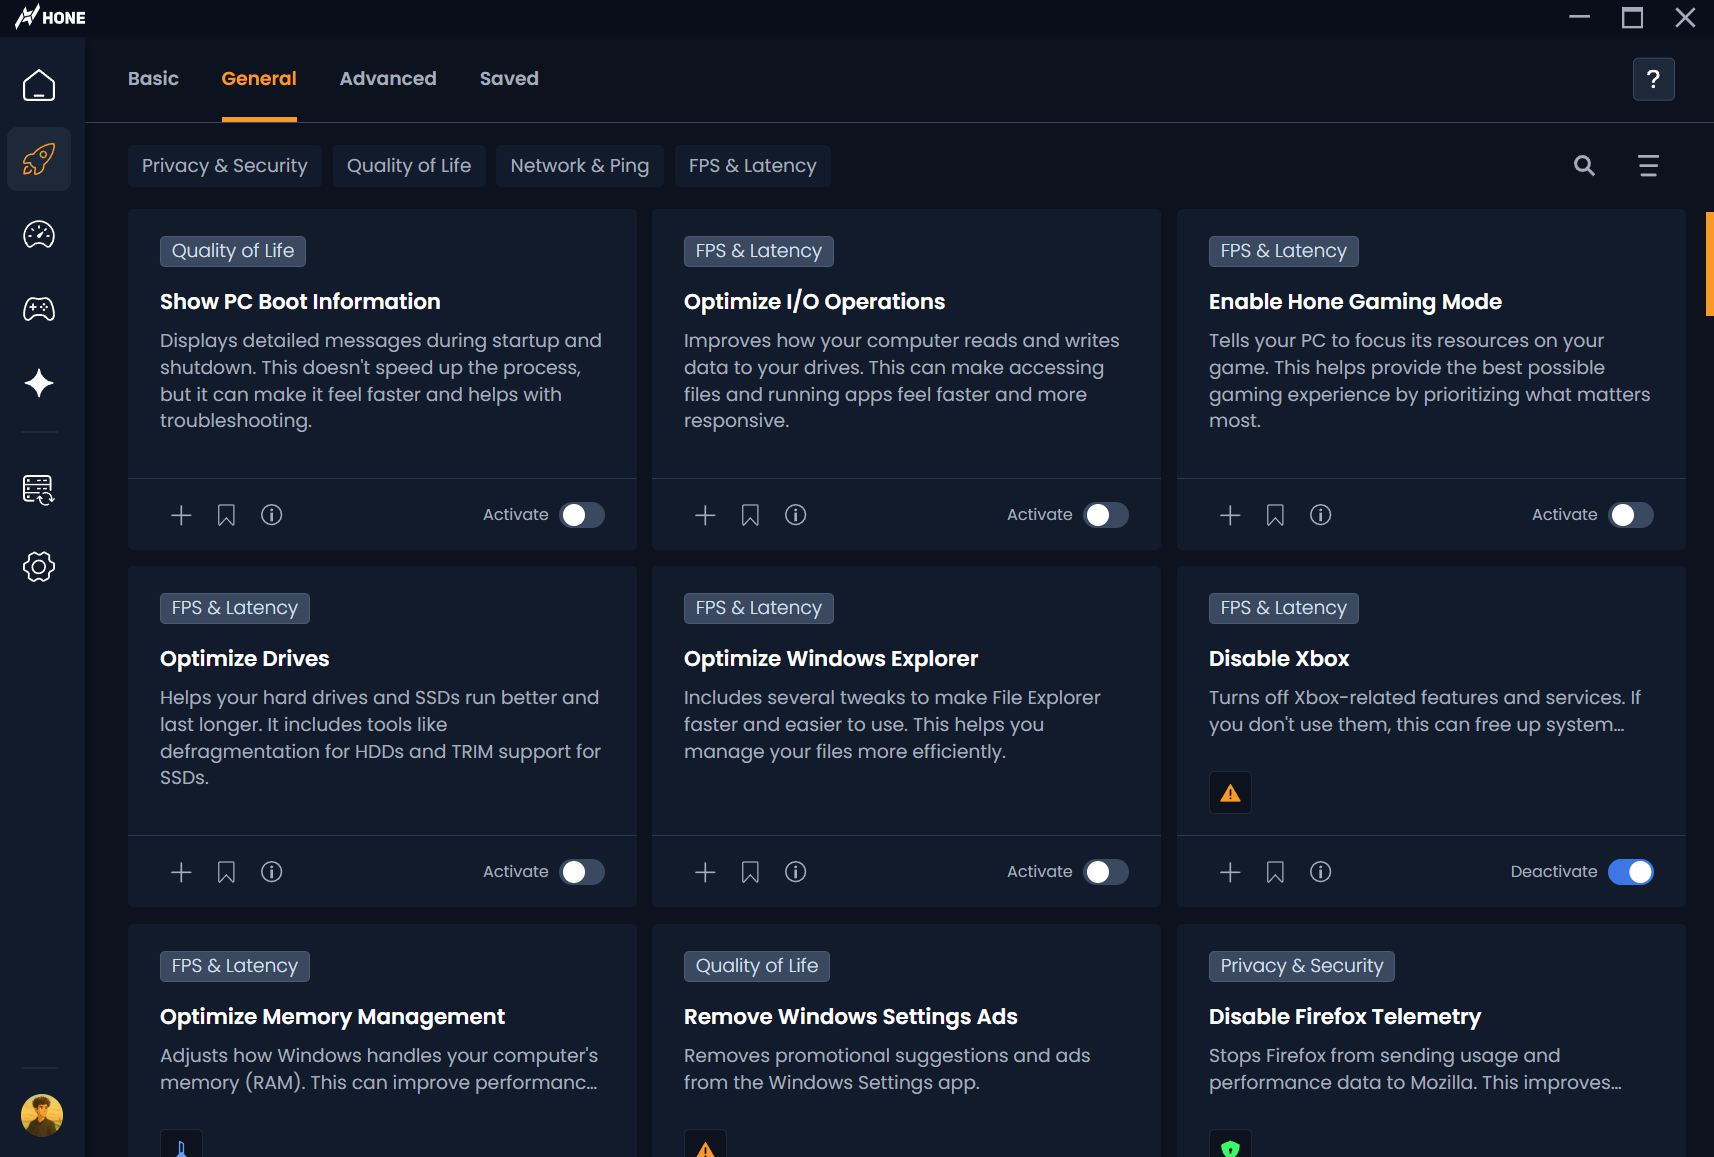Image resolution: width=1714 pixels, height=1157 pixels.
Task: Click Quality of Life tag on Boot Information card
Action: pyautogui.click(x=233, y=251)
